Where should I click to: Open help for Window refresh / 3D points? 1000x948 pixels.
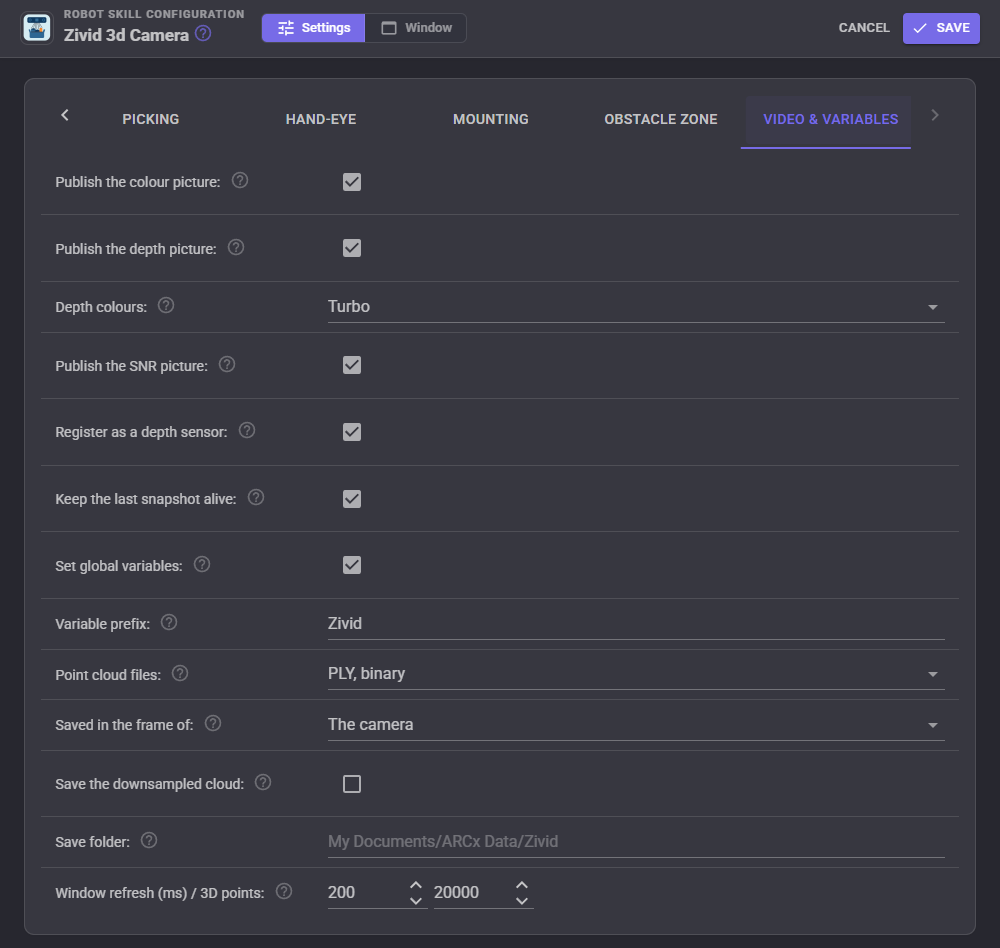[x=284, y=892]
